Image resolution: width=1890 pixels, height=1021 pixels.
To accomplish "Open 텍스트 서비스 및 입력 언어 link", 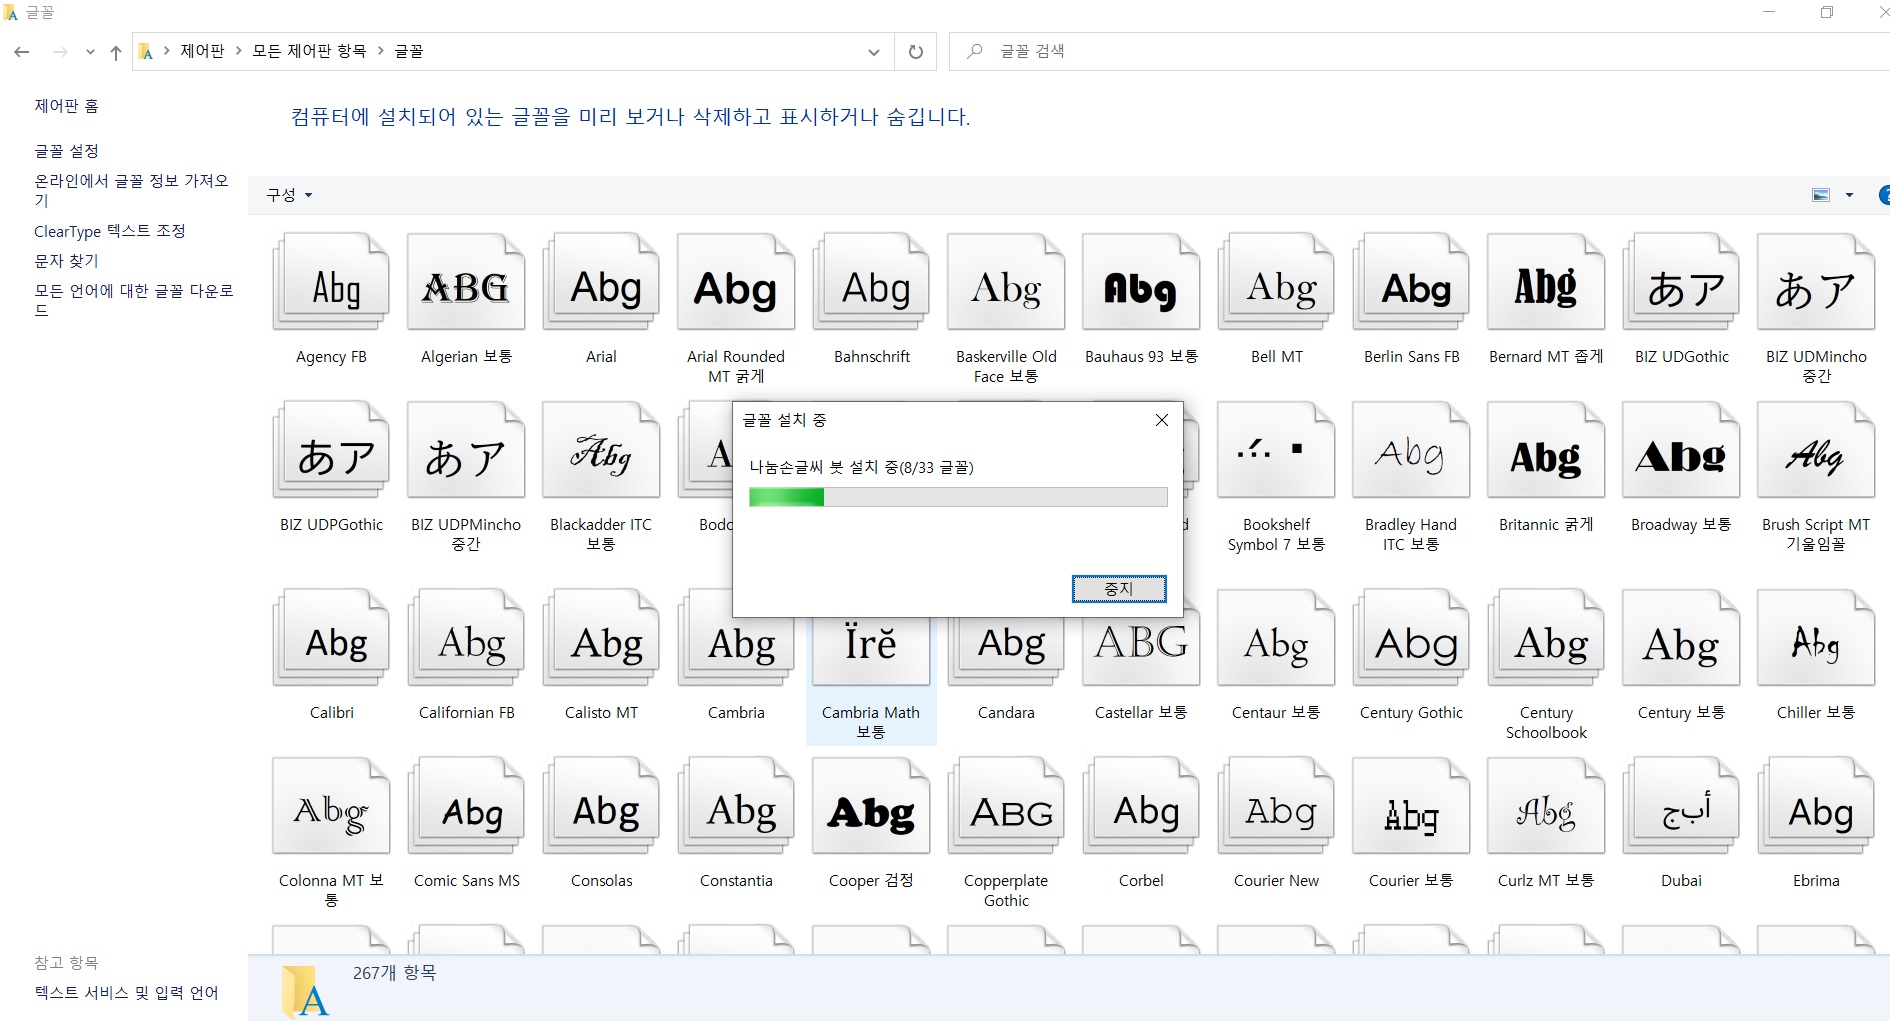I will click(x=126, y=993).
